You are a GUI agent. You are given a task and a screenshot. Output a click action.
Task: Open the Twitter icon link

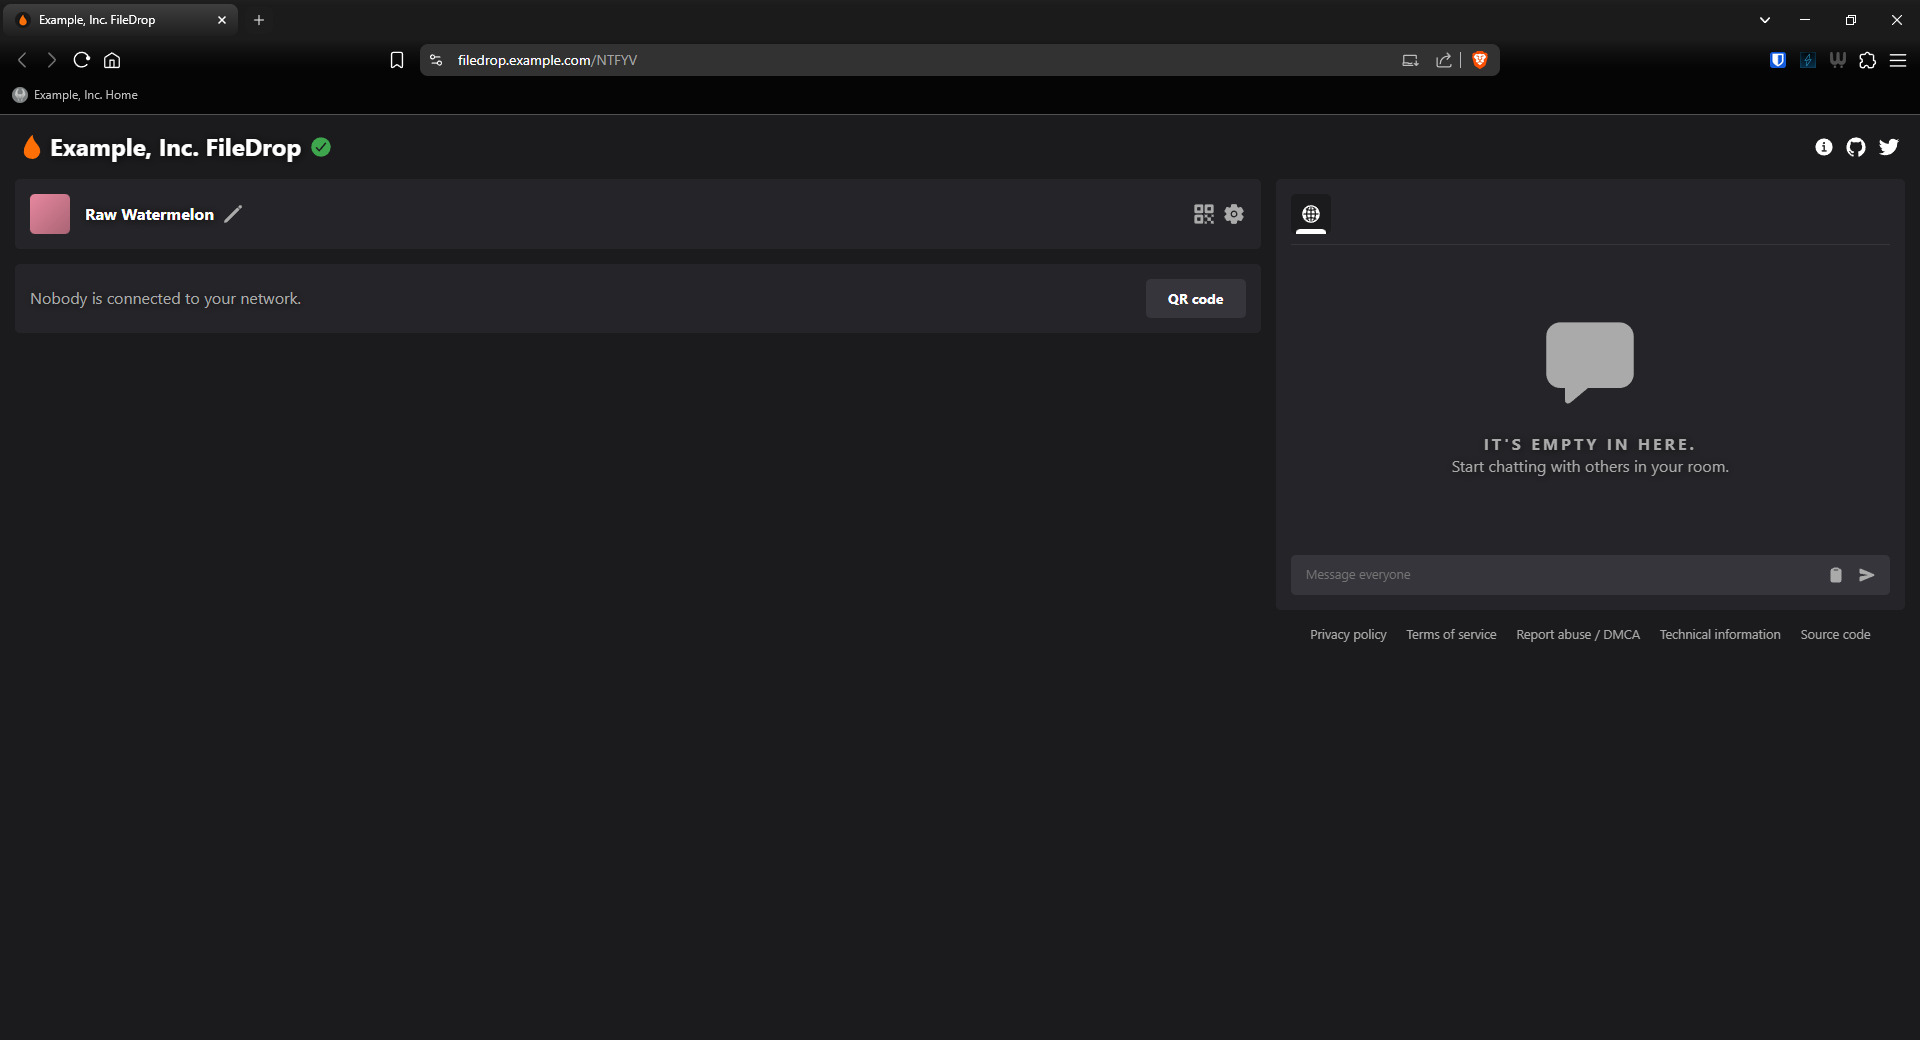1888,147
